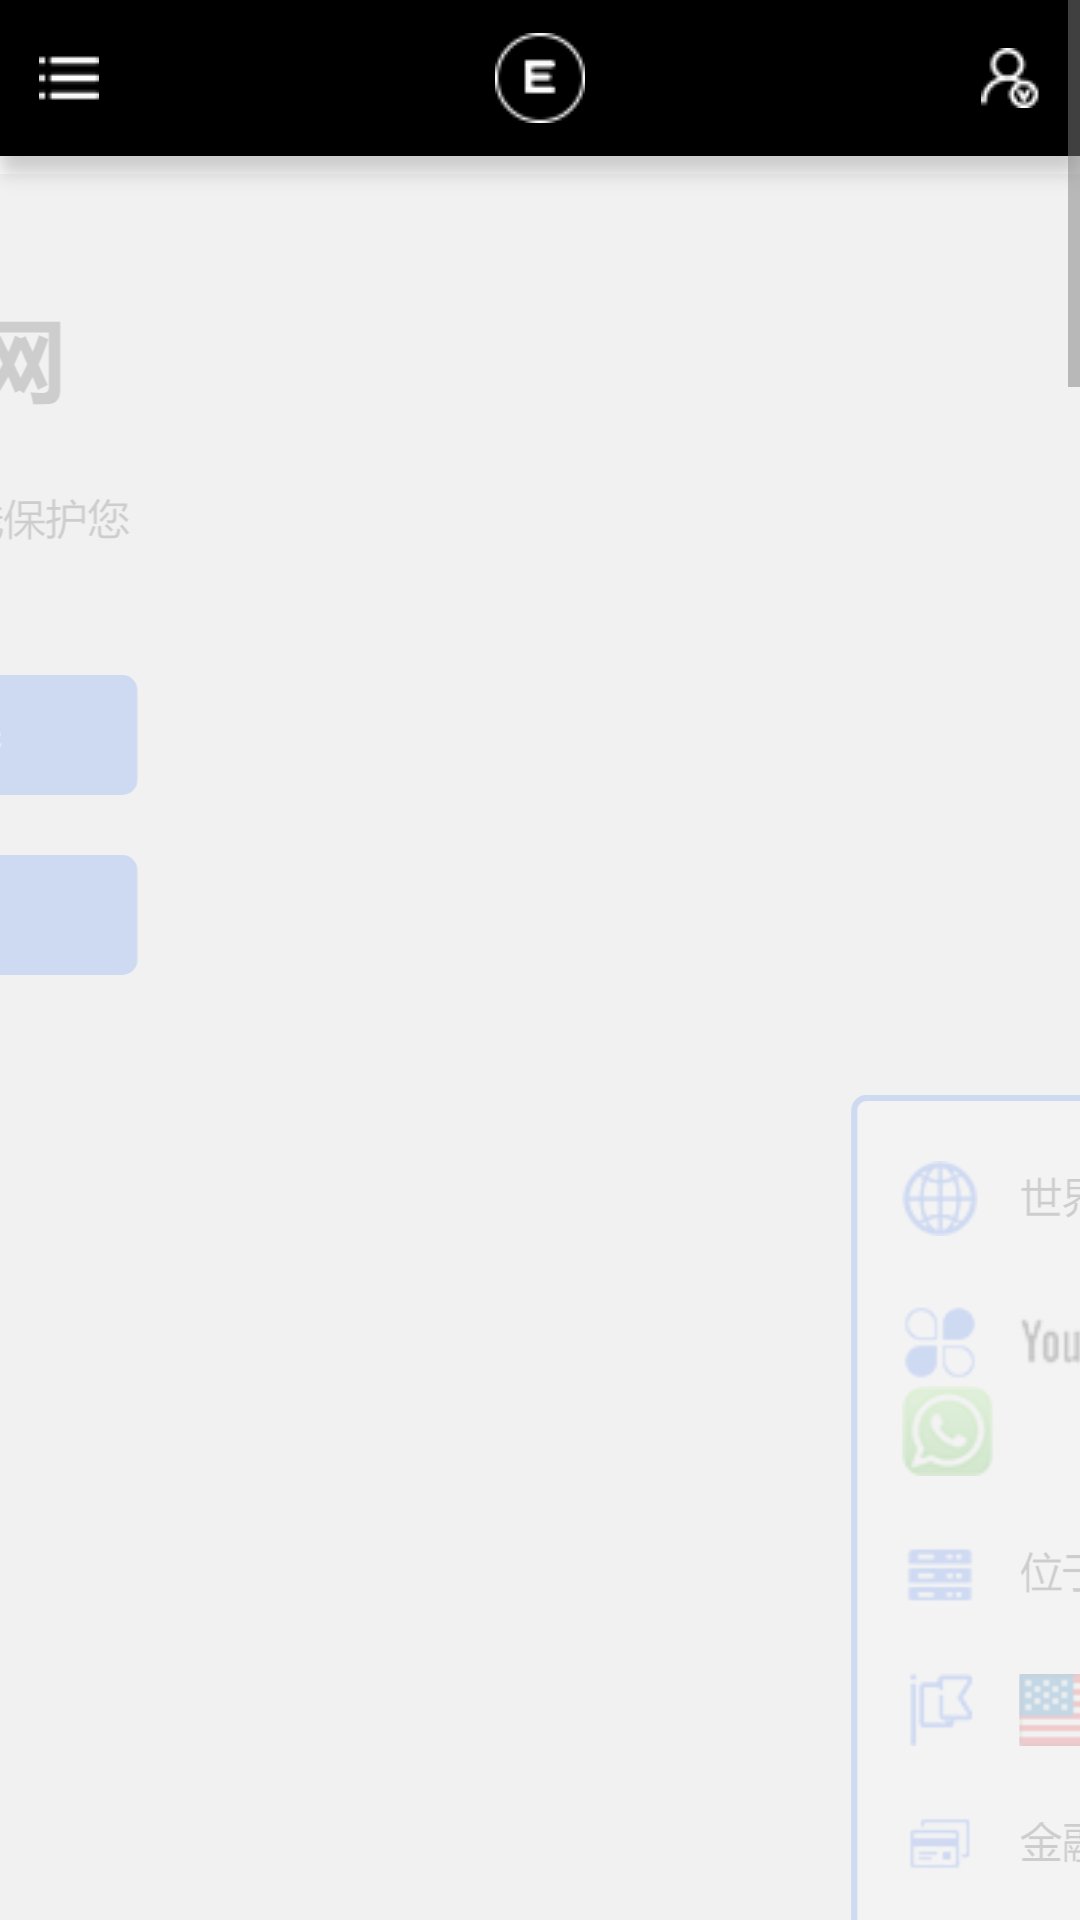Expand the chevron badge on account icon
The image size is (1080, 1920).
pyautogui.click(x=1024, y=95)
